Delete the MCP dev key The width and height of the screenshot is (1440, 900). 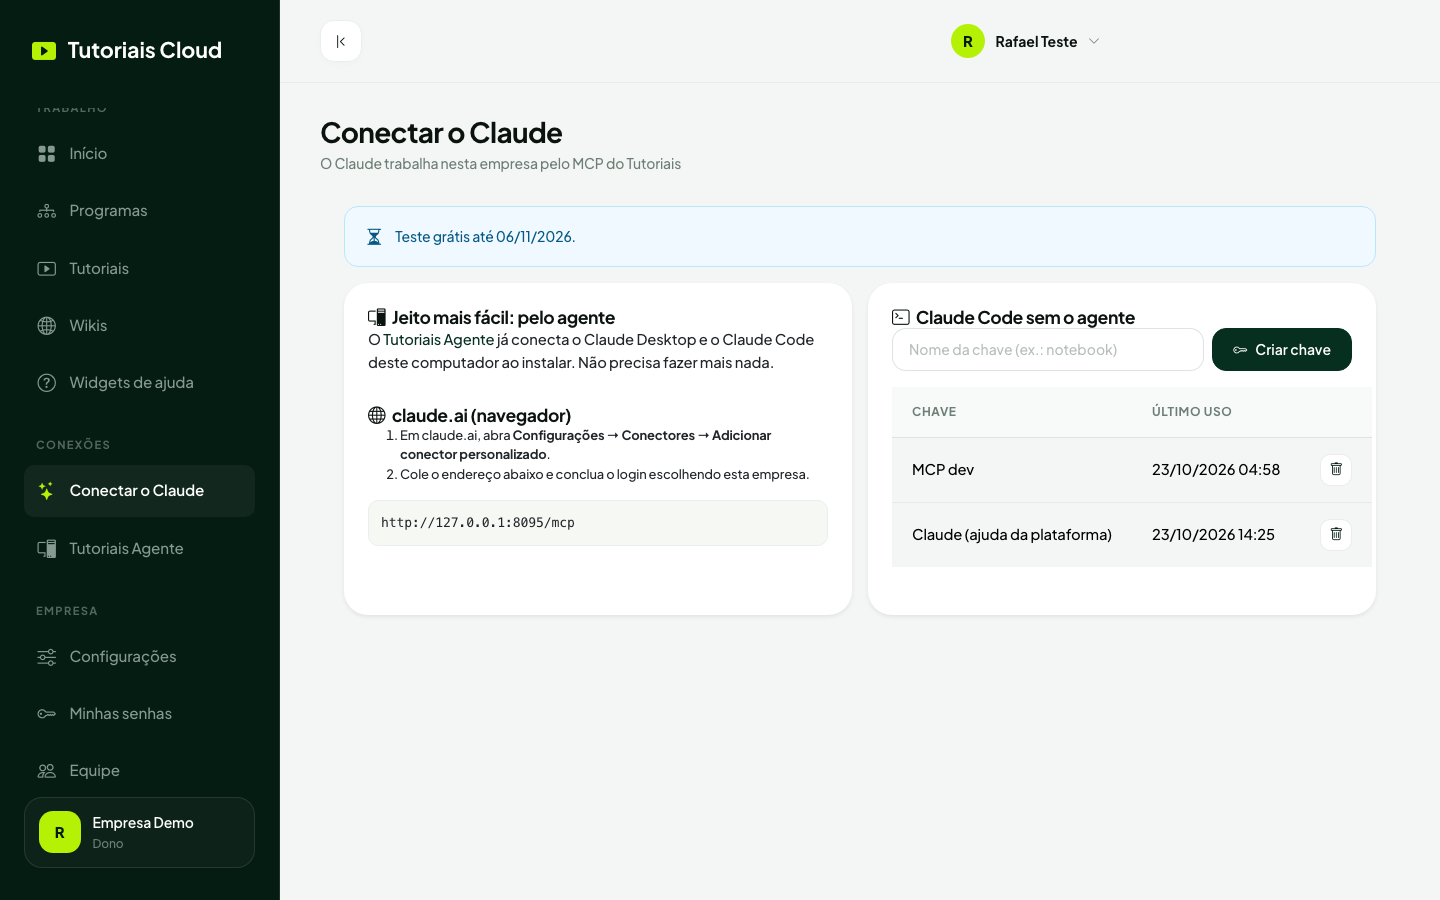coord(1336,469)
